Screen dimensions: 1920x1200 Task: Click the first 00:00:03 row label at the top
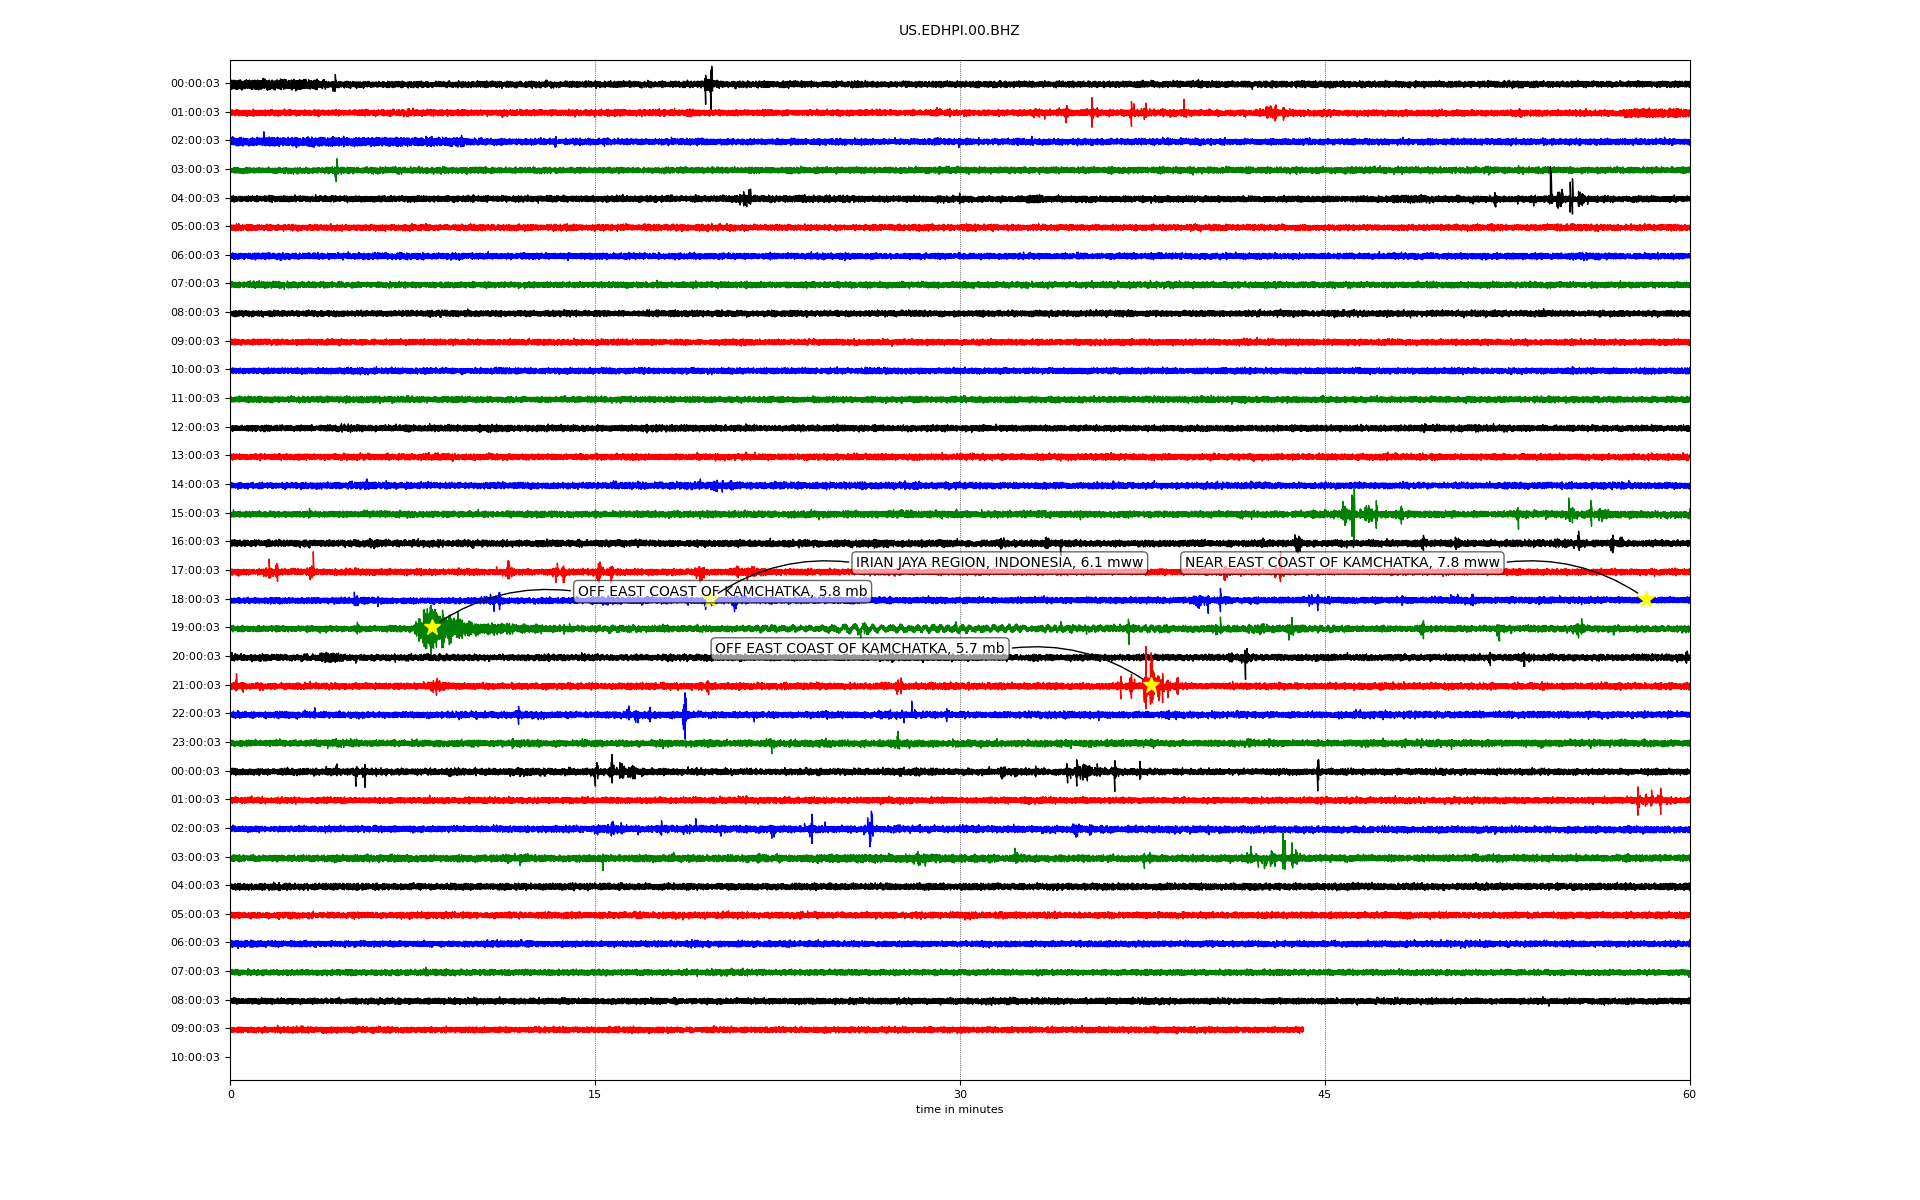[195, 84]
